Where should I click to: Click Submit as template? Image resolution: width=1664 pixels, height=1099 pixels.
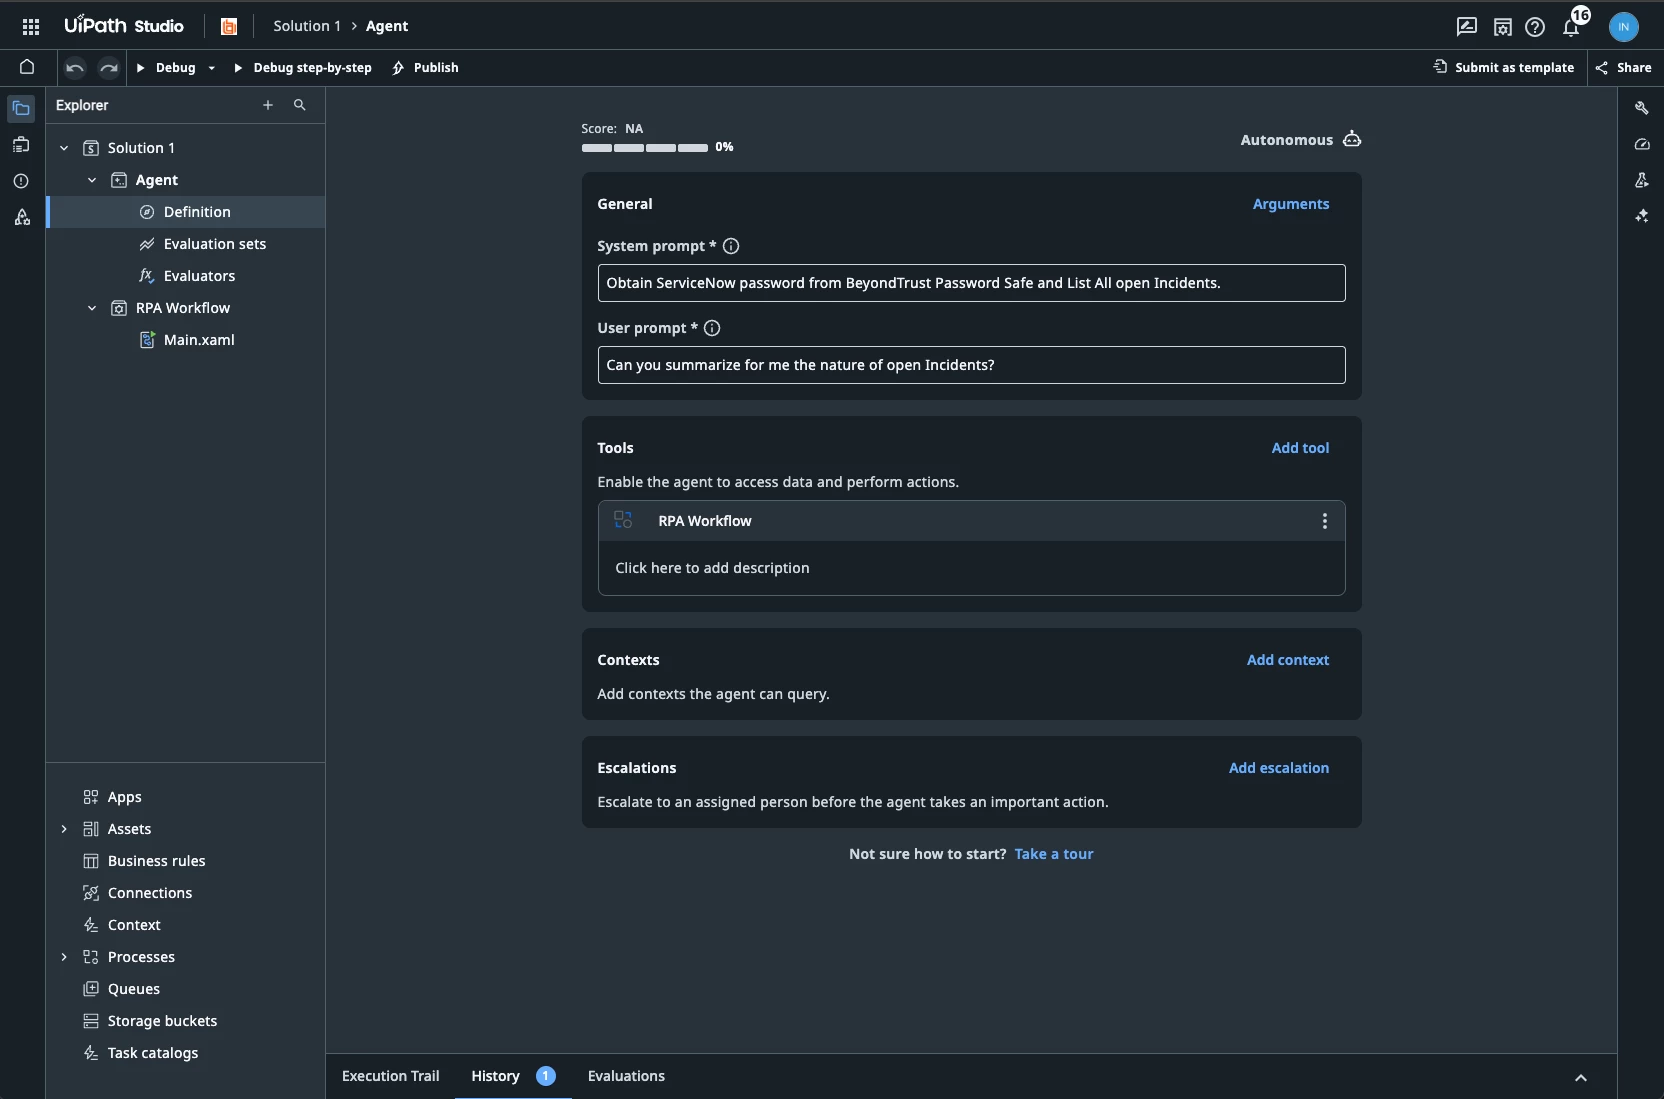[x=1504, y=68]
